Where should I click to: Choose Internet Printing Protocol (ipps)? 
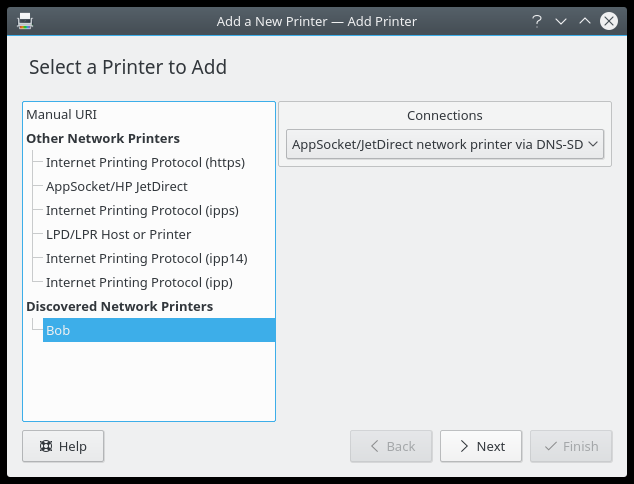tap(142, 211)
